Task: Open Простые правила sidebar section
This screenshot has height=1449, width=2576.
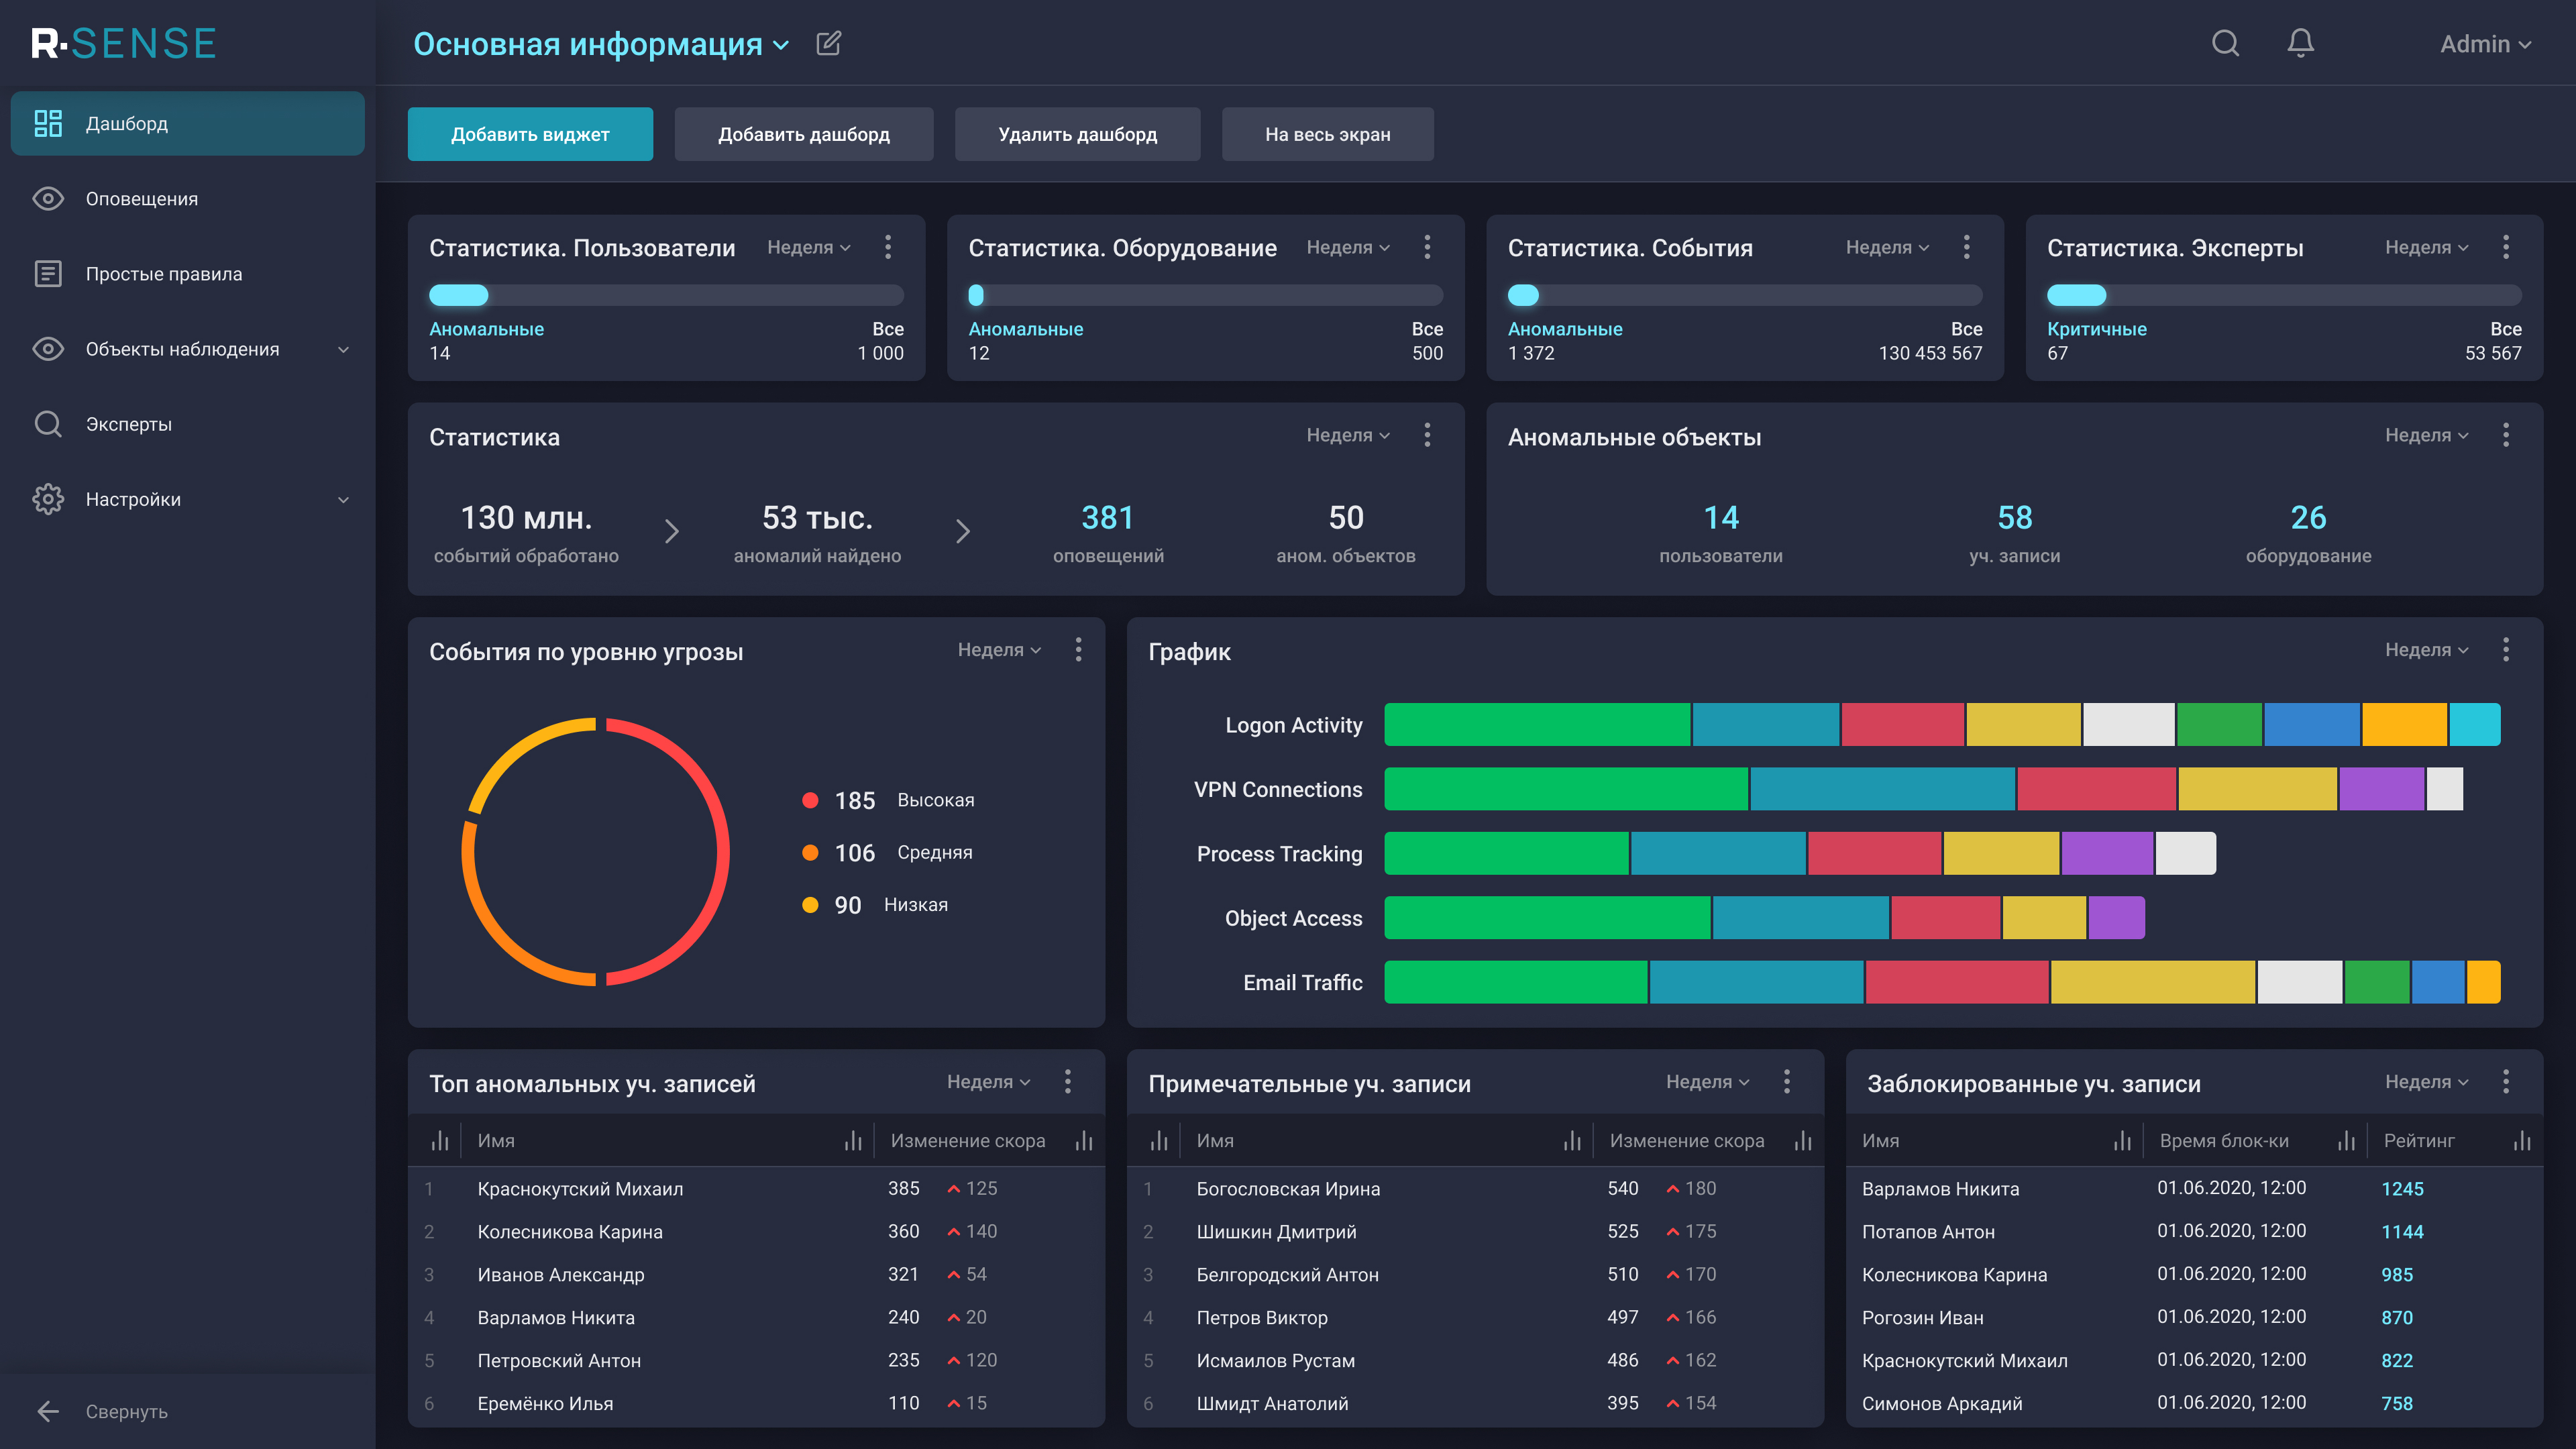Action: [163, 274]
